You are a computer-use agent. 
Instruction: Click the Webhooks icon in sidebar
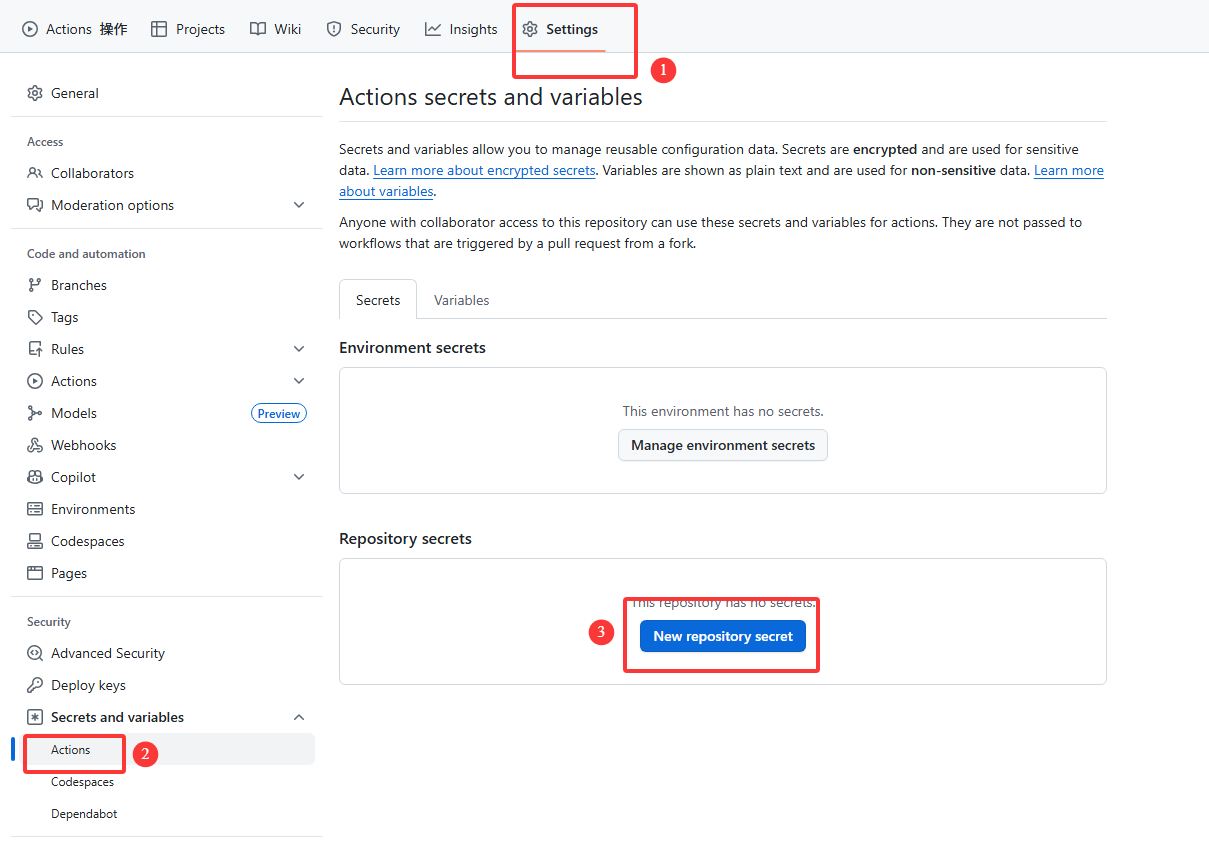[35, 445]
